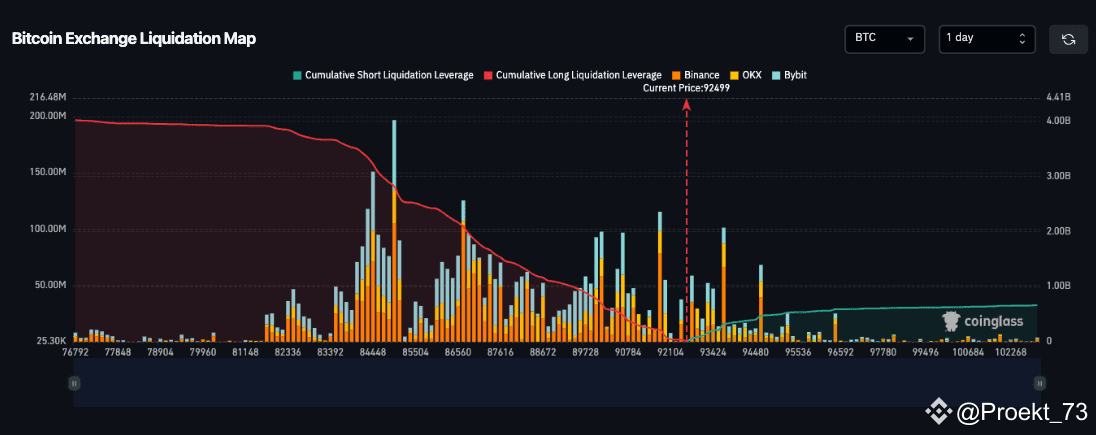Click the 79960 price axis label
The height and width of the screenshot is (435, 1096).
(x=203, y=353)
